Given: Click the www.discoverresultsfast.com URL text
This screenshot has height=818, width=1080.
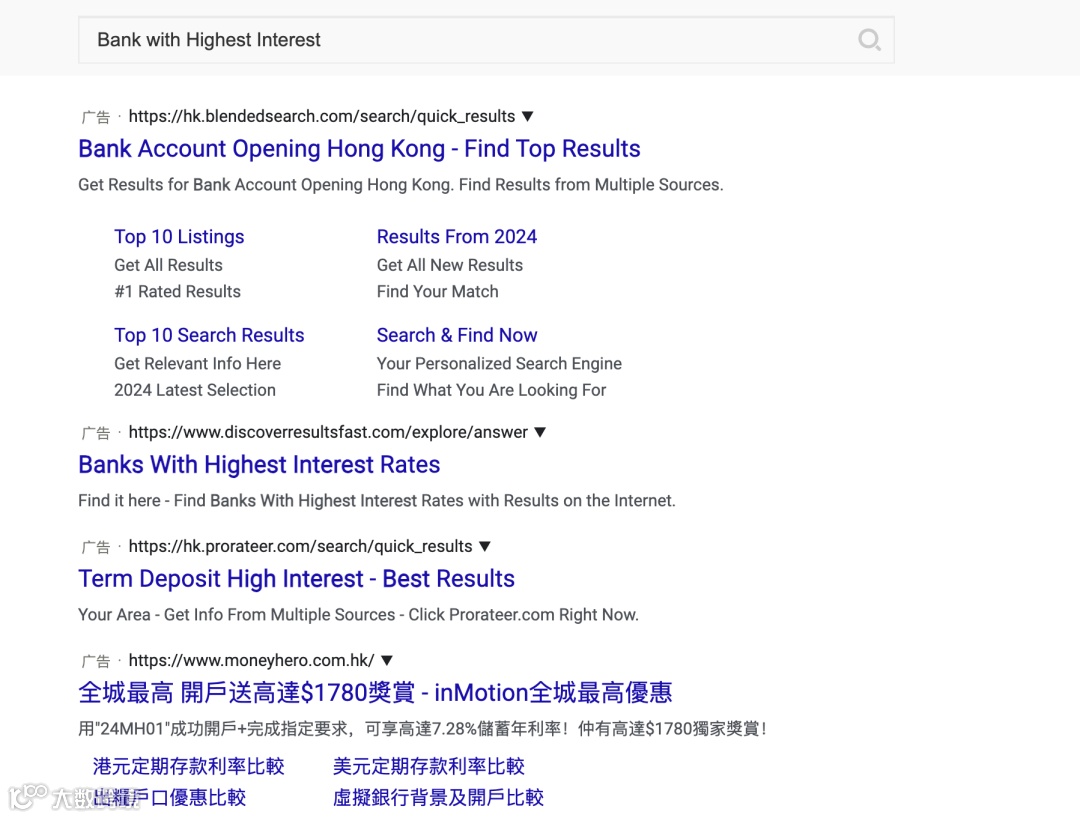Looking at the screenshot, I should coord(328,432).
